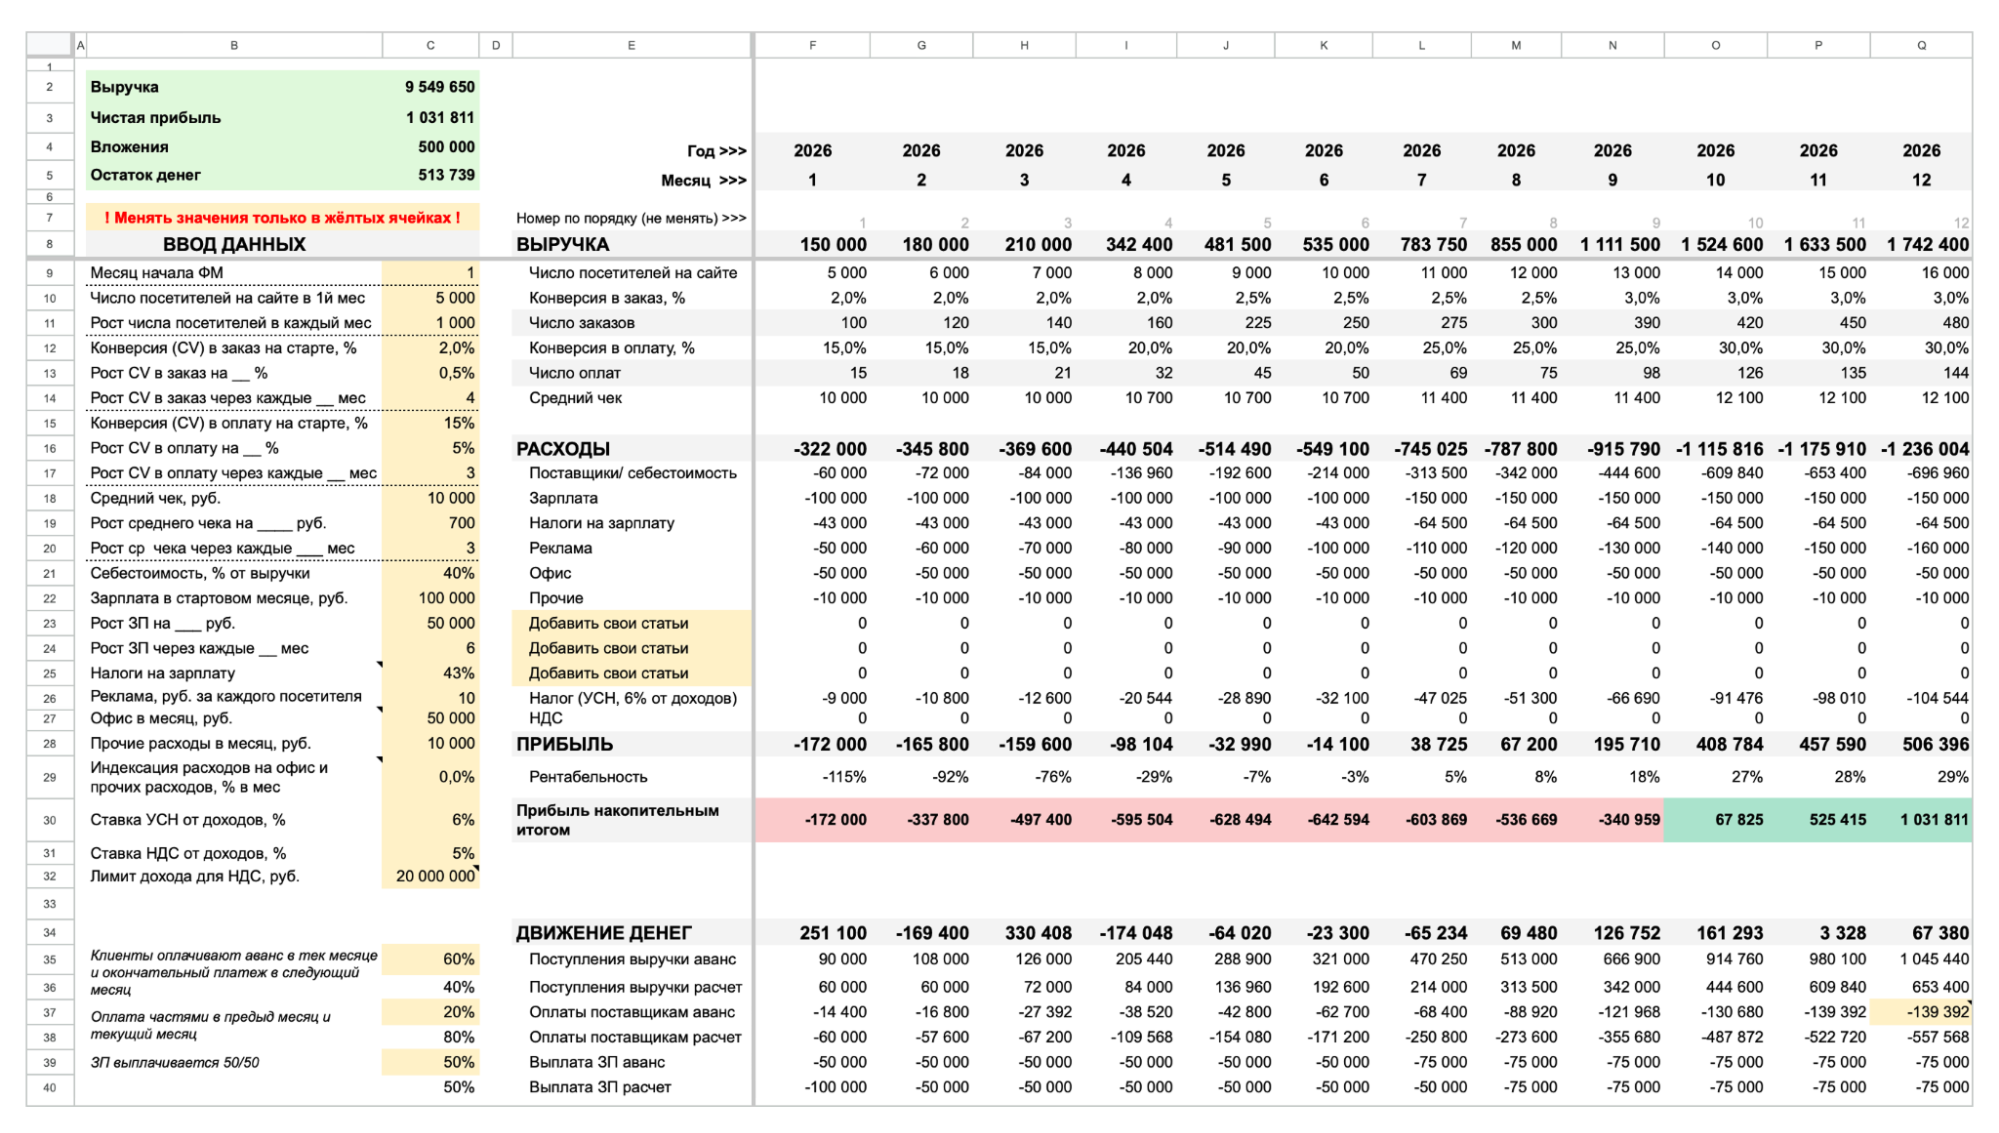
Task: Click the Ставка УСН 6% input cell
Action: pyautogui.click(x=431, y=820)
